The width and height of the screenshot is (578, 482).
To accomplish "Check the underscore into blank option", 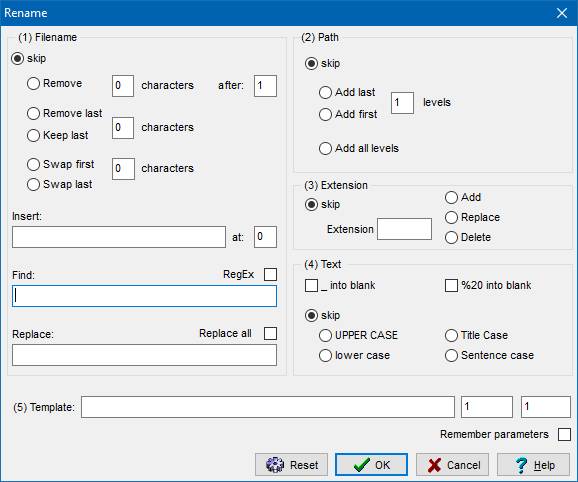I will (311, 285).
